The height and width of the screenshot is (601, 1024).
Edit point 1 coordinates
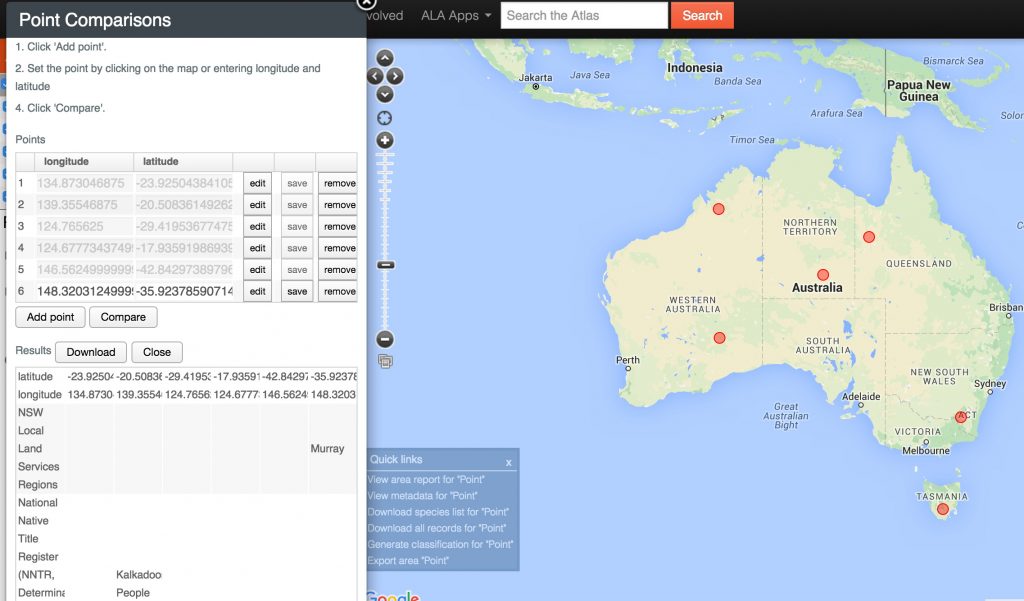tap(257, 183)
